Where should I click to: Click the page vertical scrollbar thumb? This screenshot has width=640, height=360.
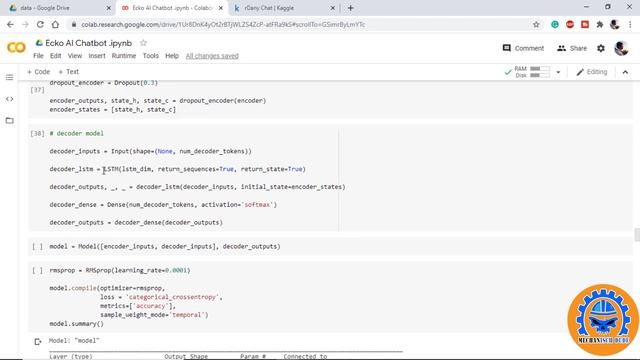[637, 235]
